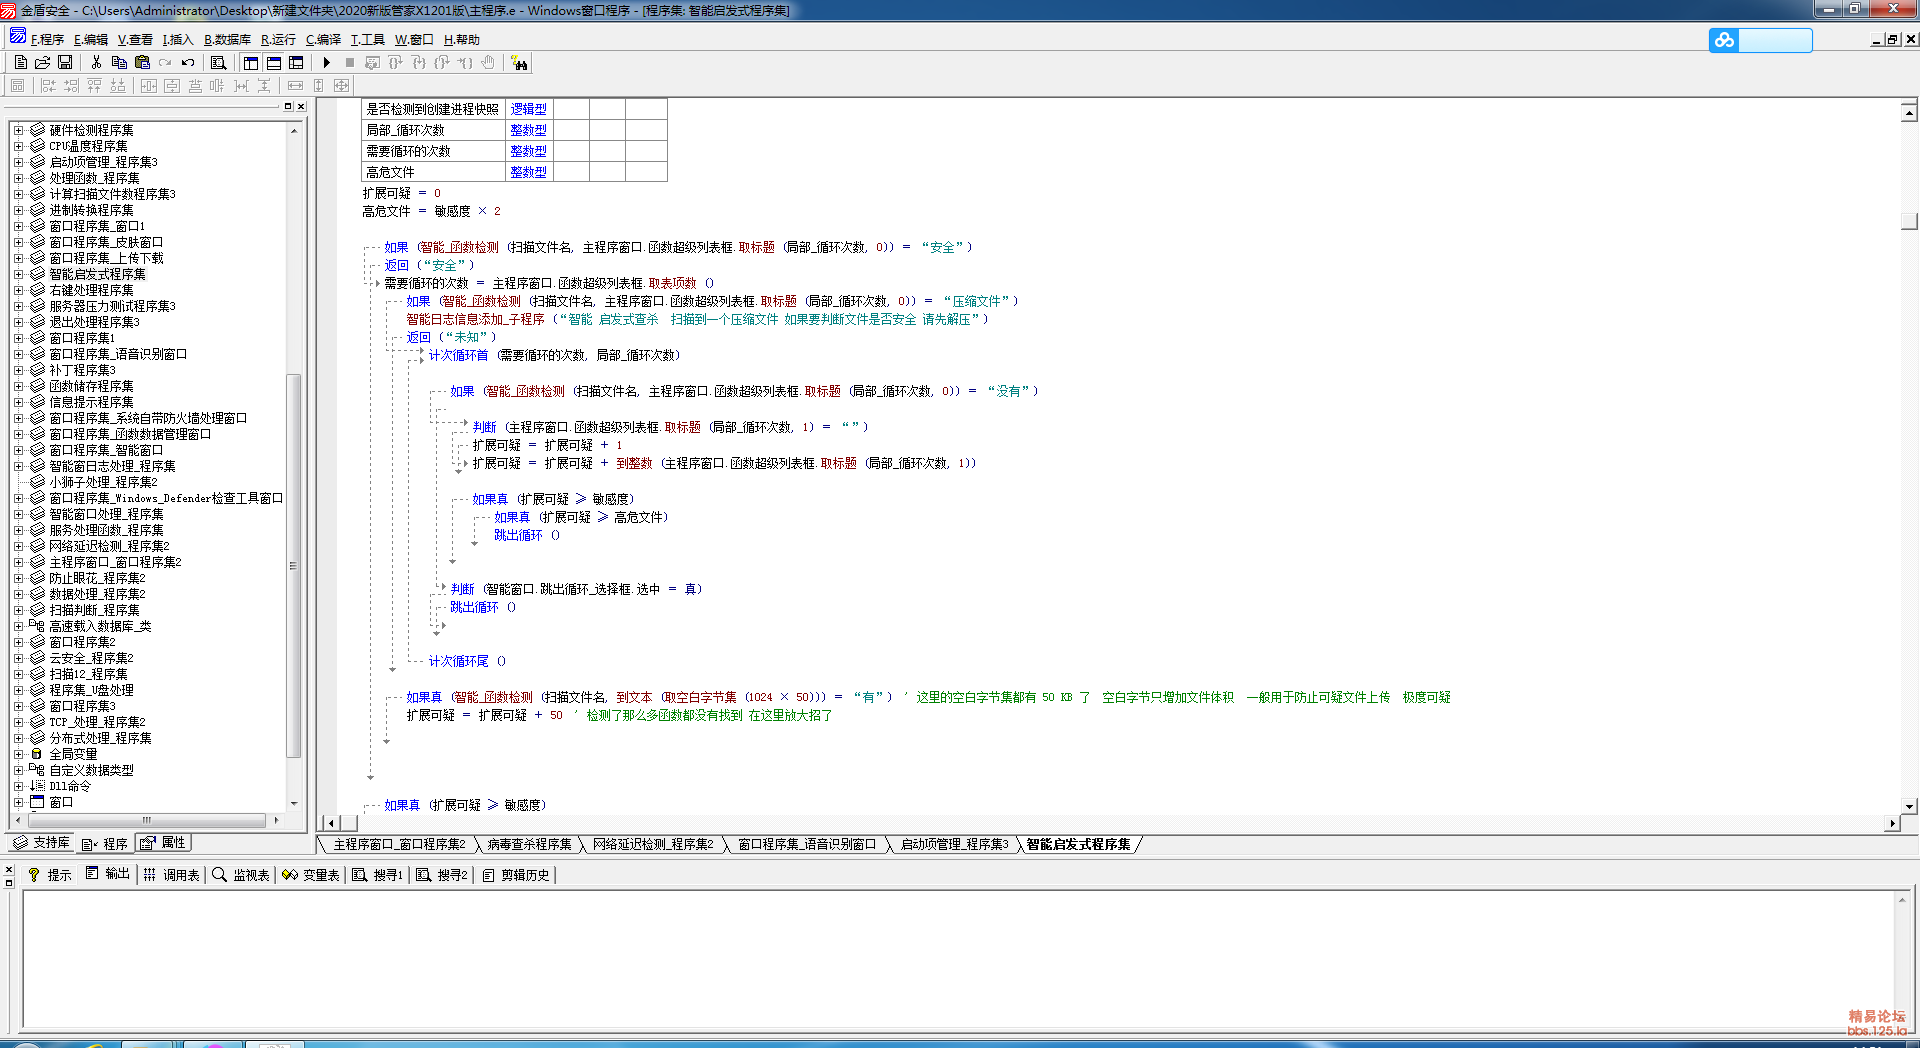Open the 变量表 variable table tab

tap(311, 875)
